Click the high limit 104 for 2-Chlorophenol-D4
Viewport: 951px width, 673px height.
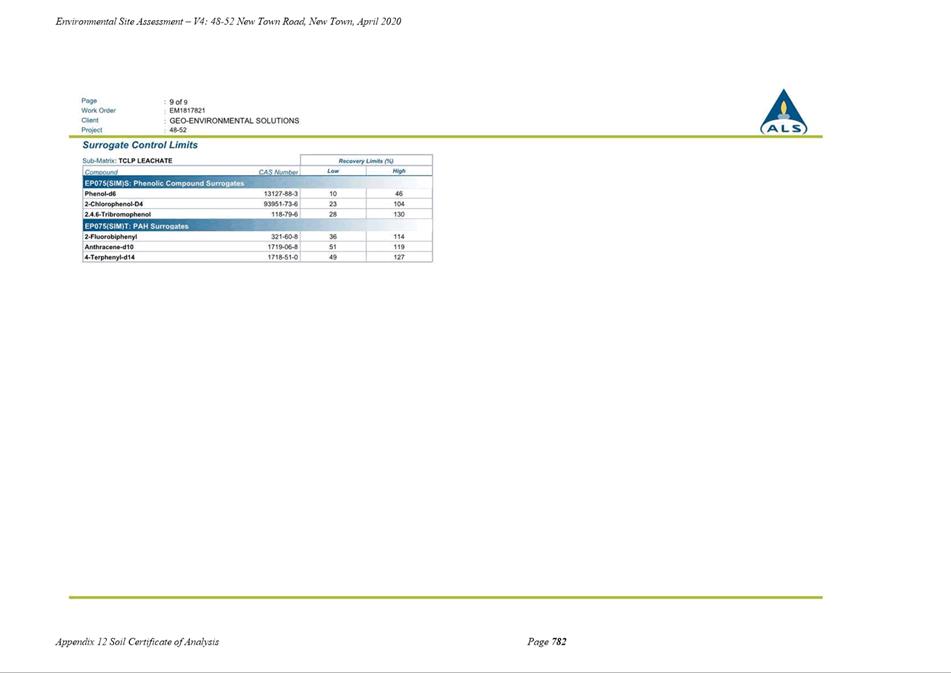click(399, 204)
